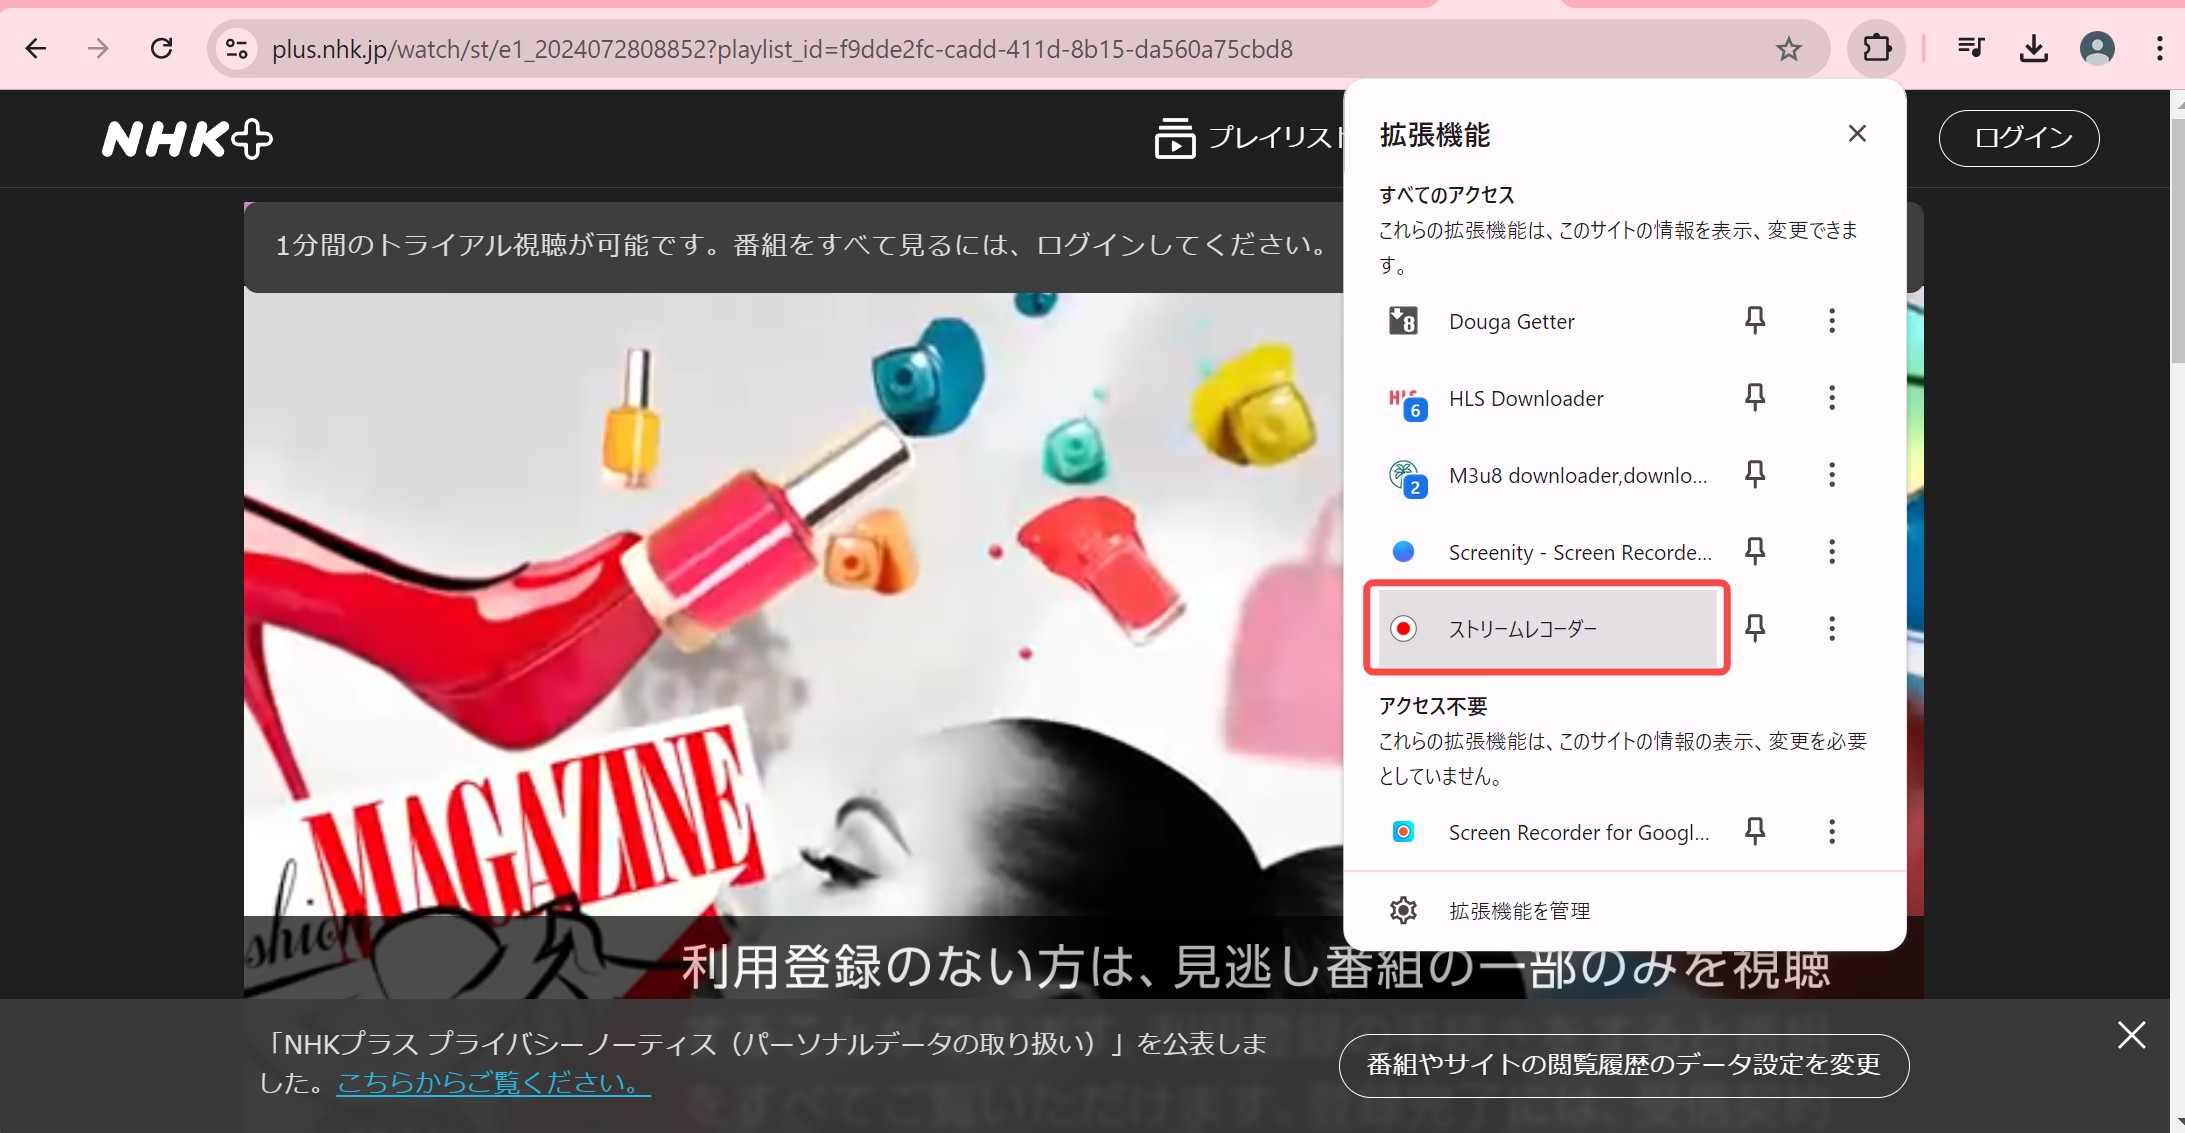Screen dimensions: 2185x1133
Task: Open the ストリームレコーダー extension
Action: click(1521, 628)
